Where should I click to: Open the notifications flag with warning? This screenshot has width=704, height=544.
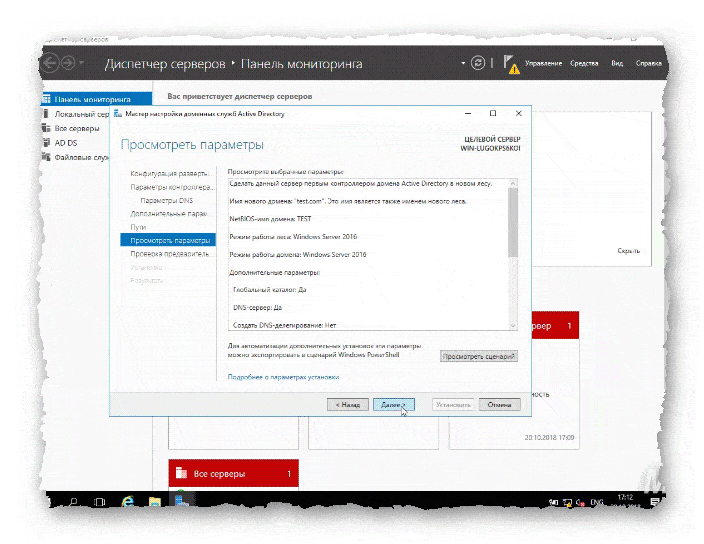(510, 64)
